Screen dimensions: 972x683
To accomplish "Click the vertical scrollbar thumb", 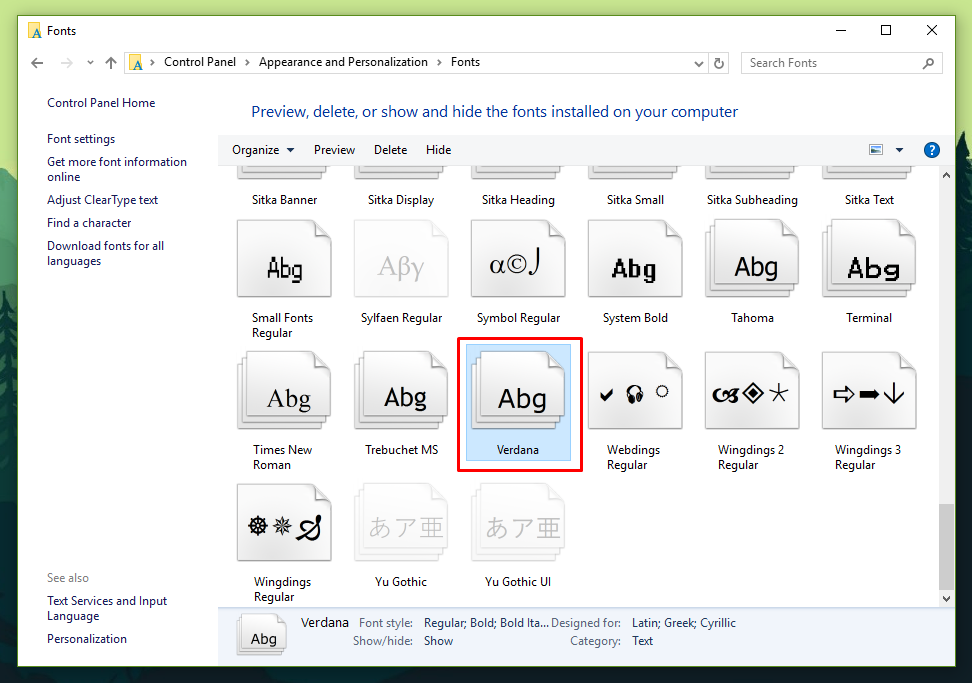I will [x=946, y=547].
